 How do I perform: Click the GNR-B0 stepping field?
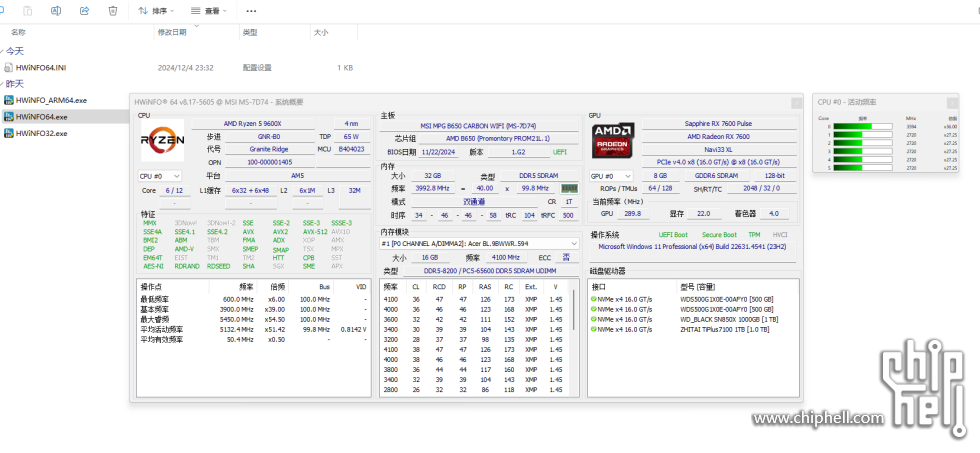[x=269, y=136]
